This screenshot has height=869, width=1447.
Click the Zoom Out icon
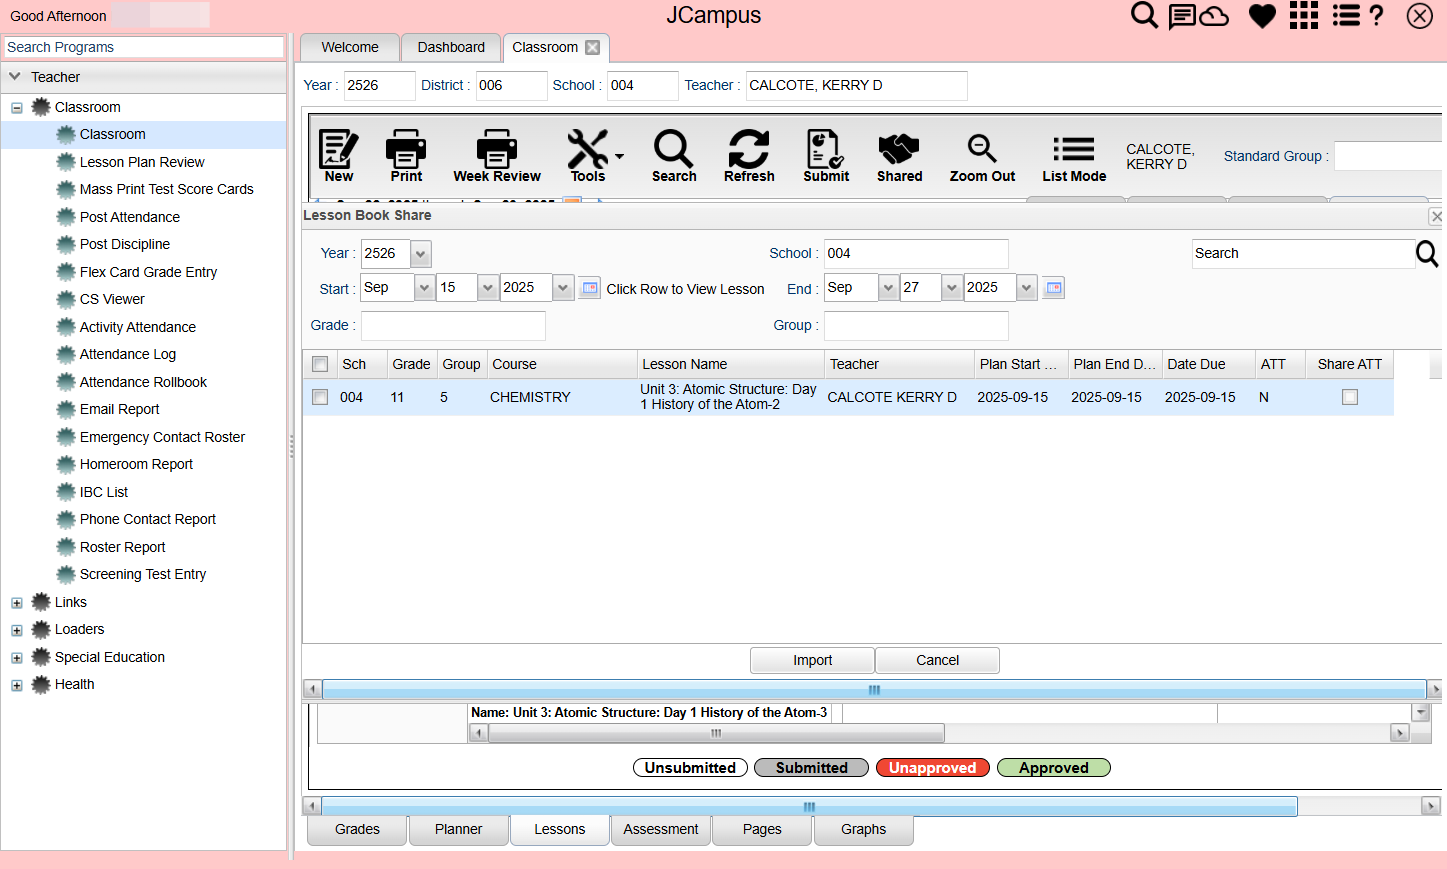coord(982,158)
